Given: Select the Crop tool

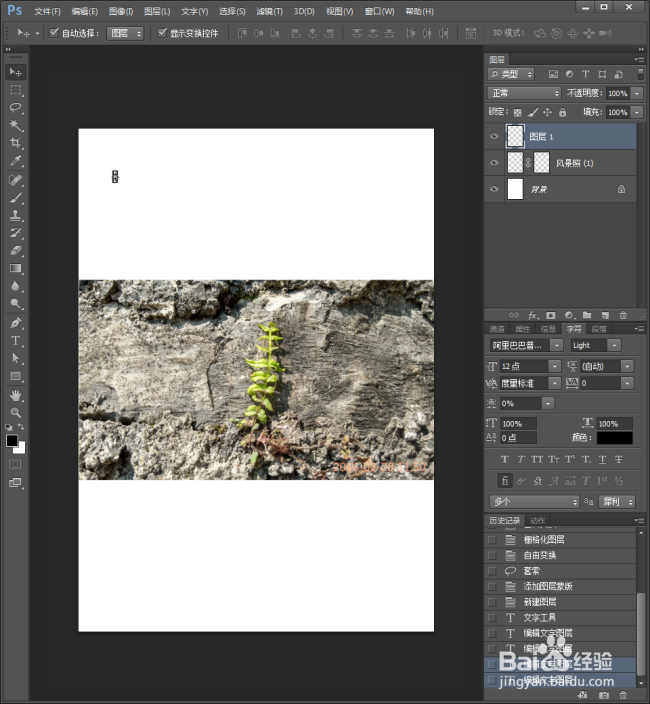Looking at the screenshot, I should point(16,143).
